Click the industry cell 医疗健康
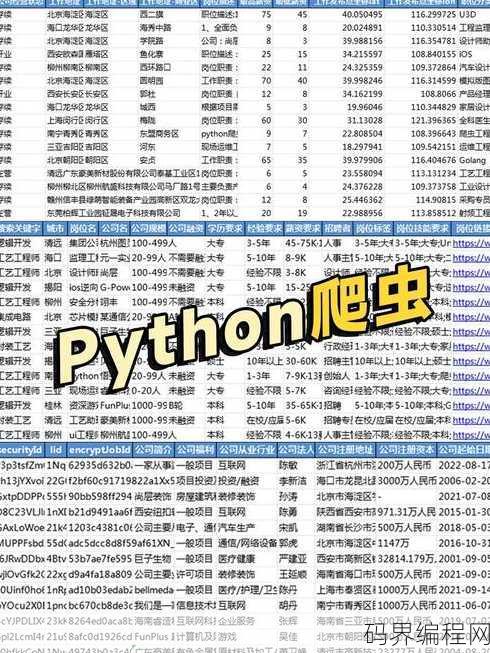 pos(236,558)
